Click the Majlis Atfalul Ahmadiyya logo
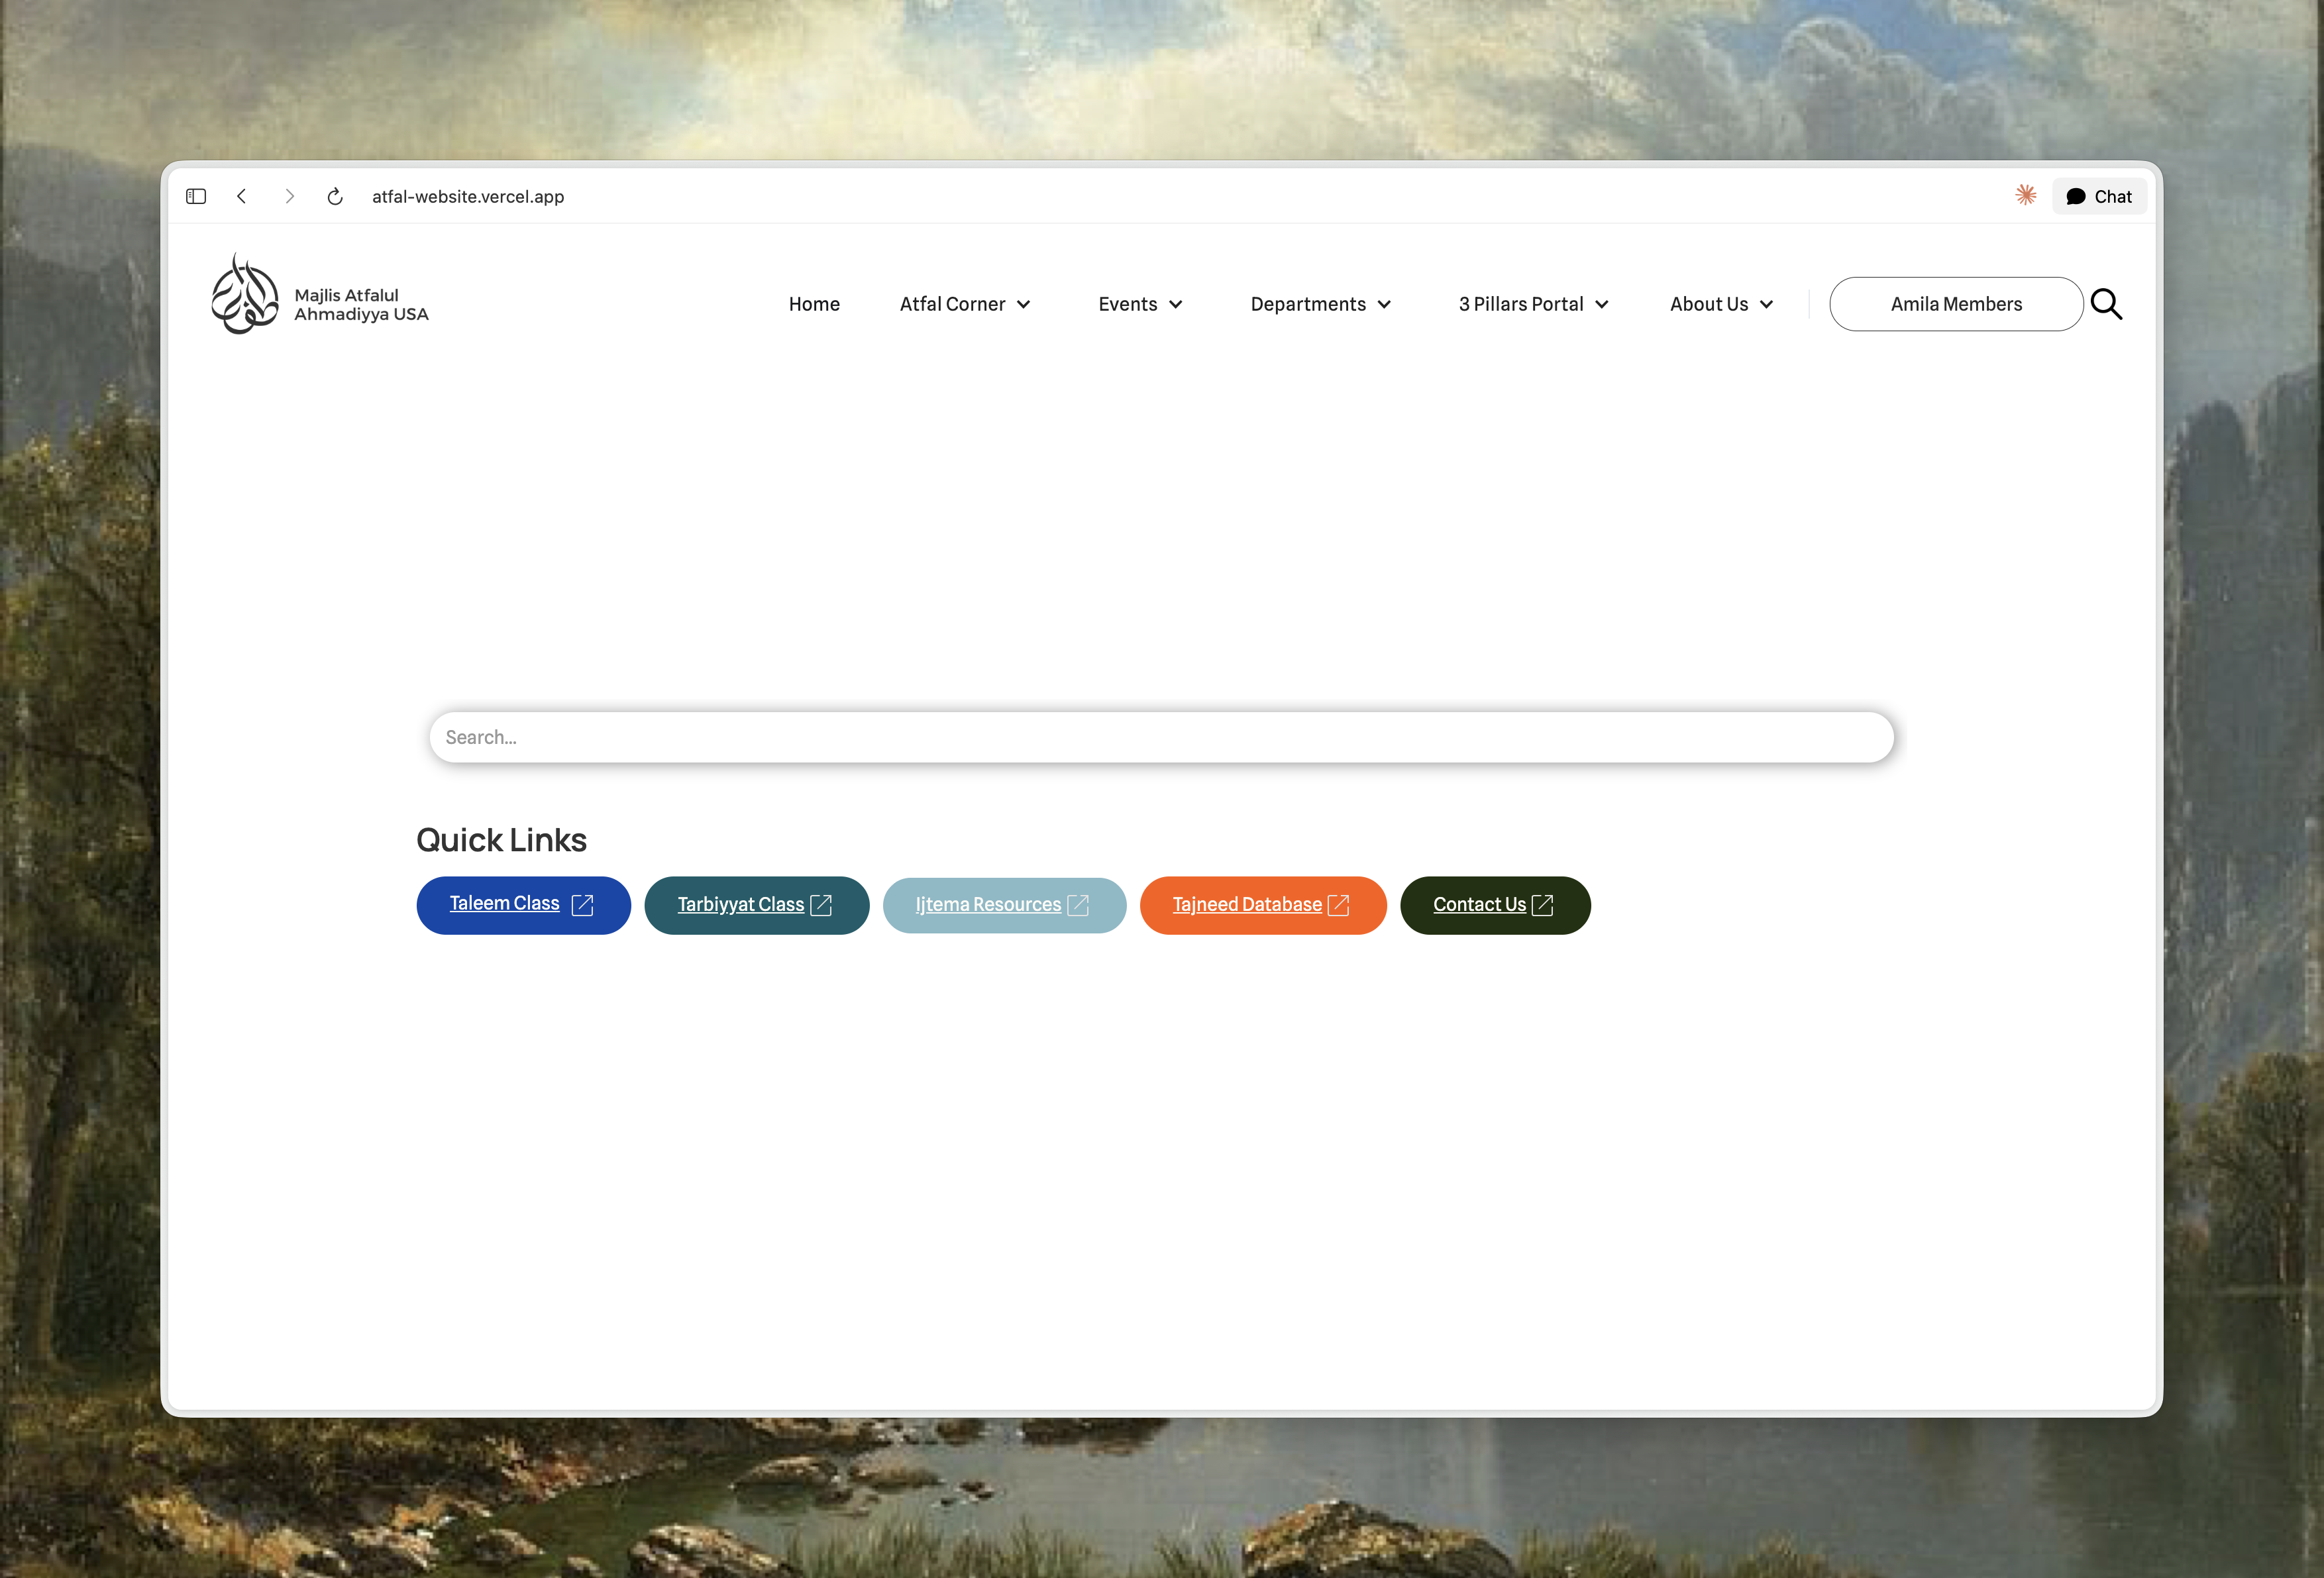2324x1578 pixels. click(x=244, y=294)
